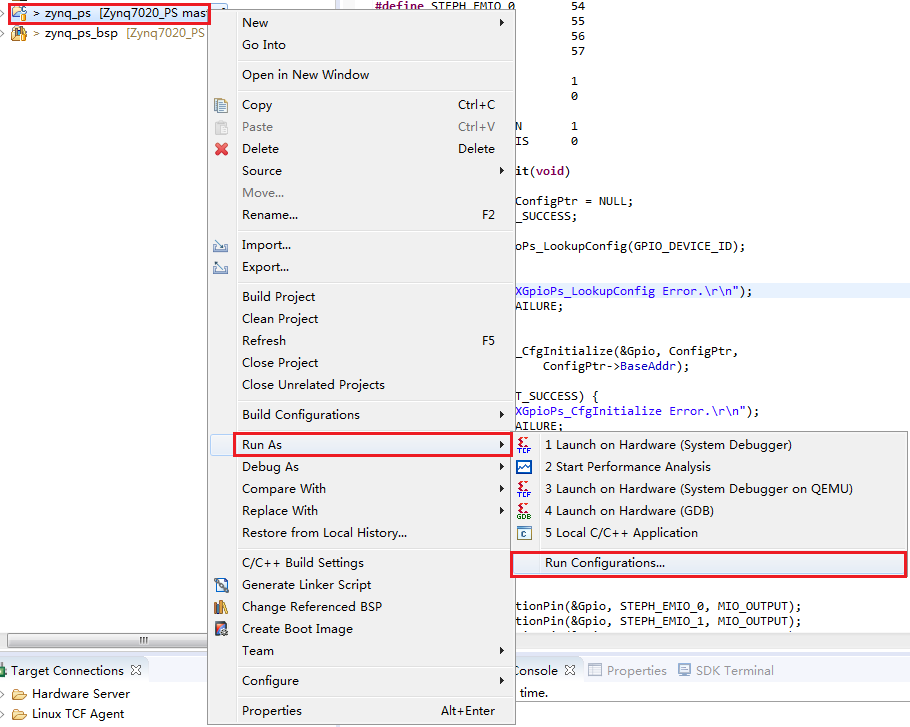Click the Copy icon in the context menu
Screen dimensions: 910x727
[x=221, y=105]
